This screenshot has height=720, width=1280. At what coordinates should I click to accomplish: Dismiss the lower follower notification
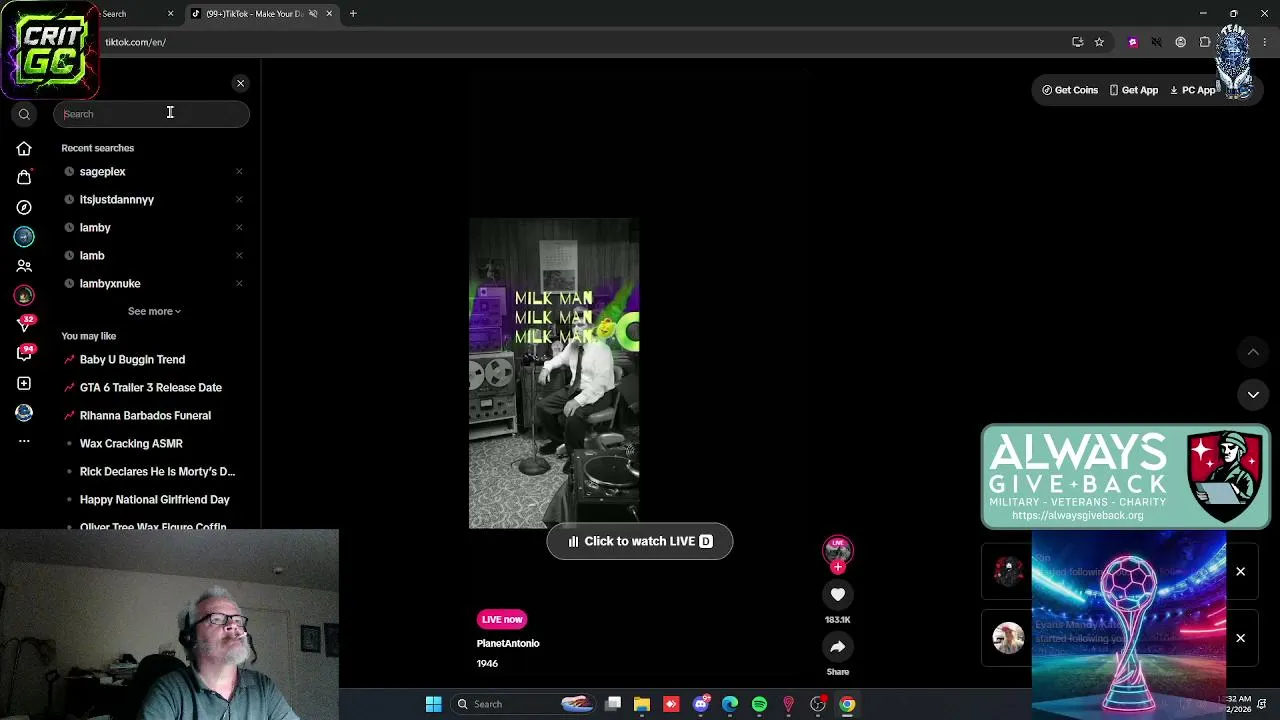[x=1240, y=638]
